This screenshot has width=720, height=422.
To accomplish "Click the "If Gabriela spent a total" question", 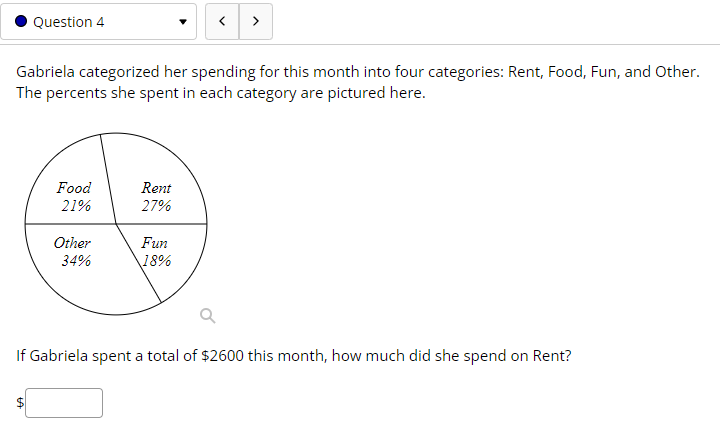I will 294,356.
